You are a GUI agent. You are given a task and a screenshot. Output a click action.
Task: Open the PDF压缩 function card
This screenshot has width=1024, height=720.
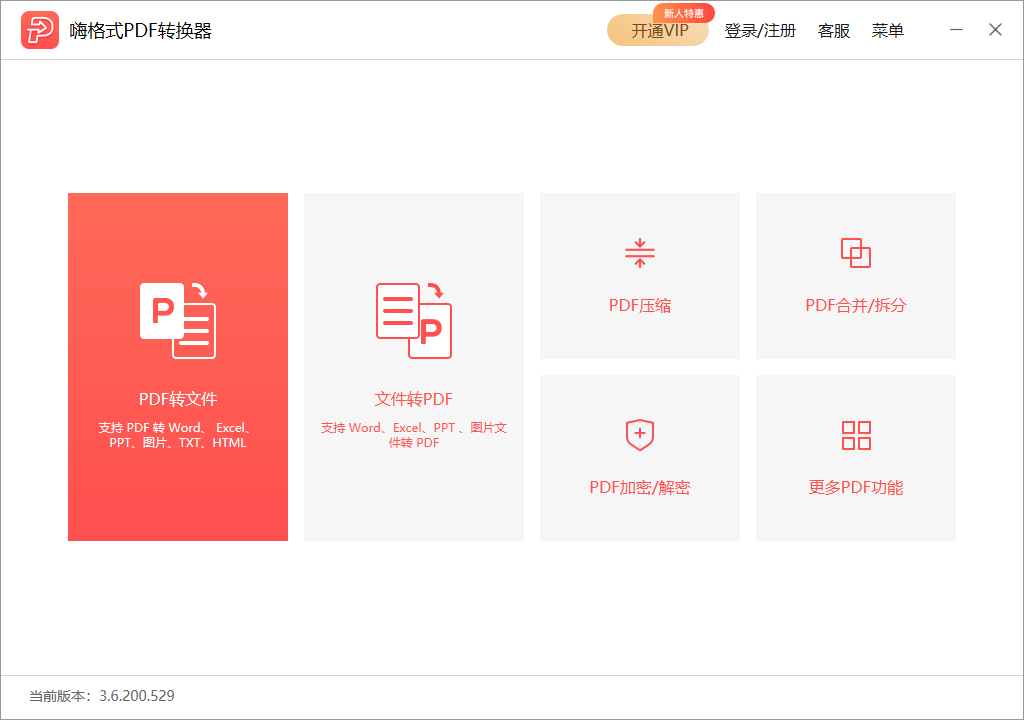tap(640, 275)
